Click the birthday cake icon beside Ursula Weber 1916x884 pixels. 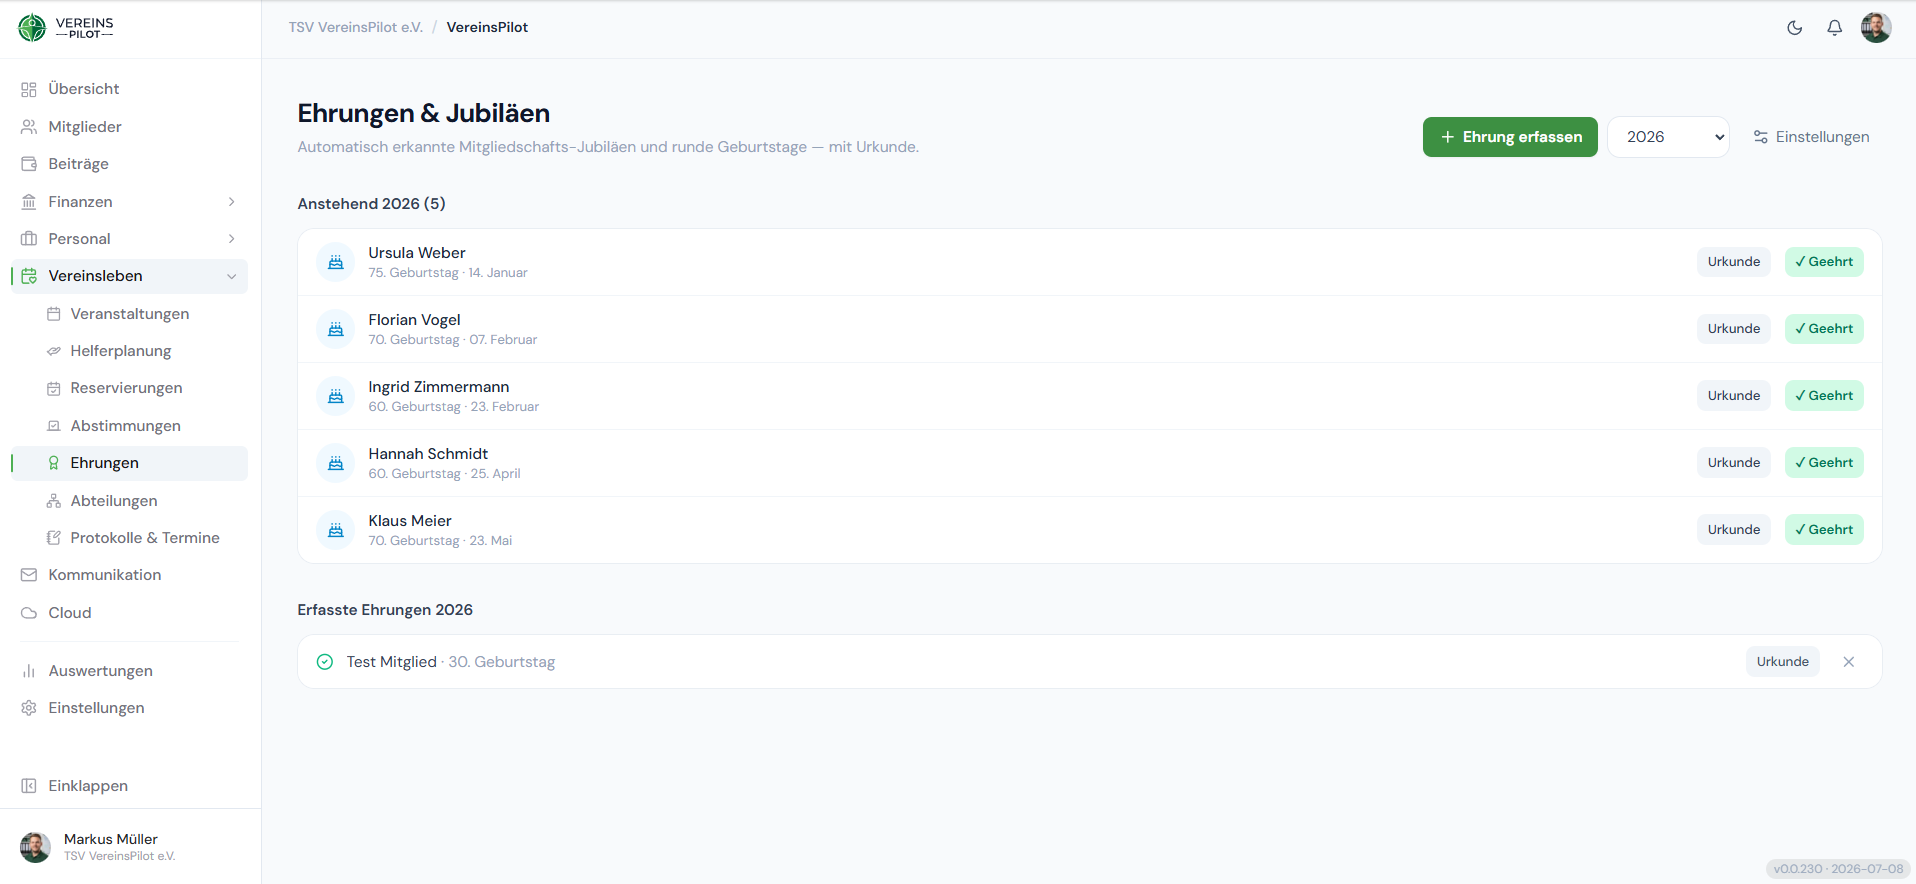click(x=336, y=262)
